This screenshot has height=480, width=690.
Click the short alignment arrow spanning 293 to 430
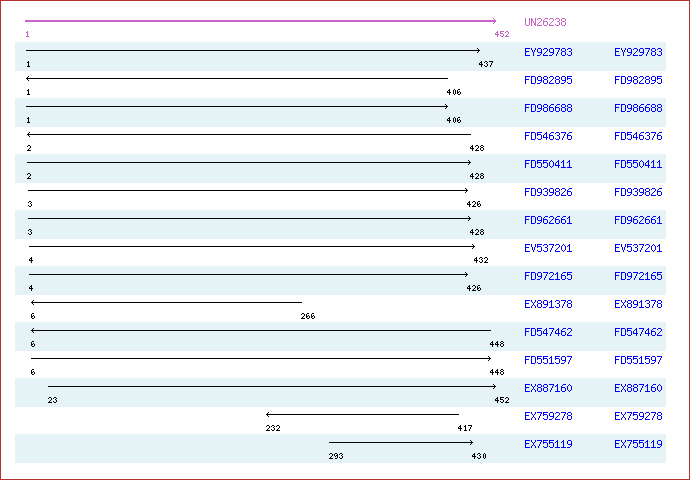pos(401,442)
